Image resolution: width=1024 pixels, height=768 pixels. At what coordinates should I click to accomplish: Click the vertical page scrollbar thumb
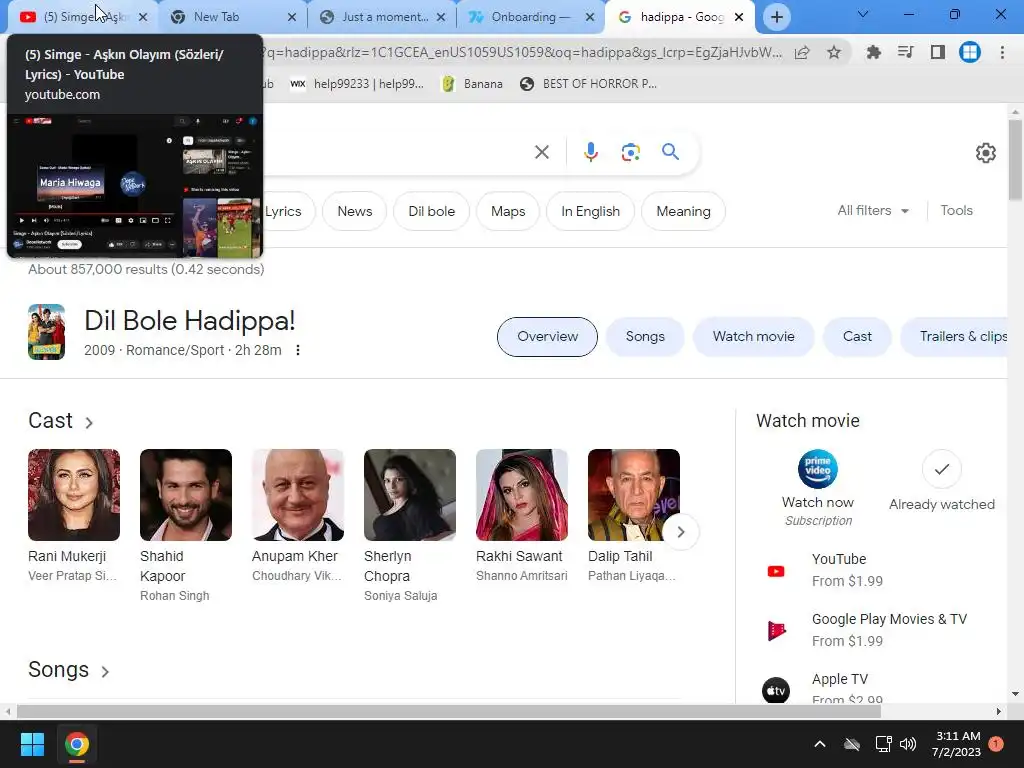click(x=1015, y=160)
